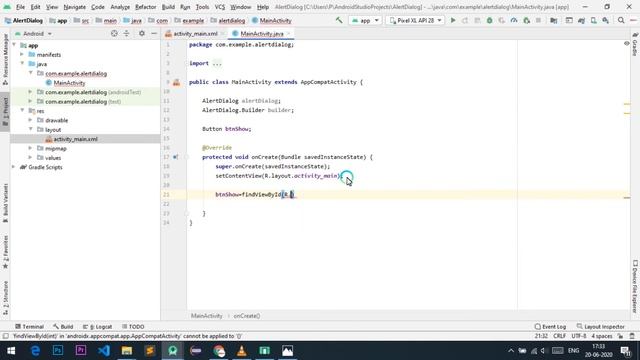Open the Refactor menu
The image size is (640, 360).
point(145,7)
